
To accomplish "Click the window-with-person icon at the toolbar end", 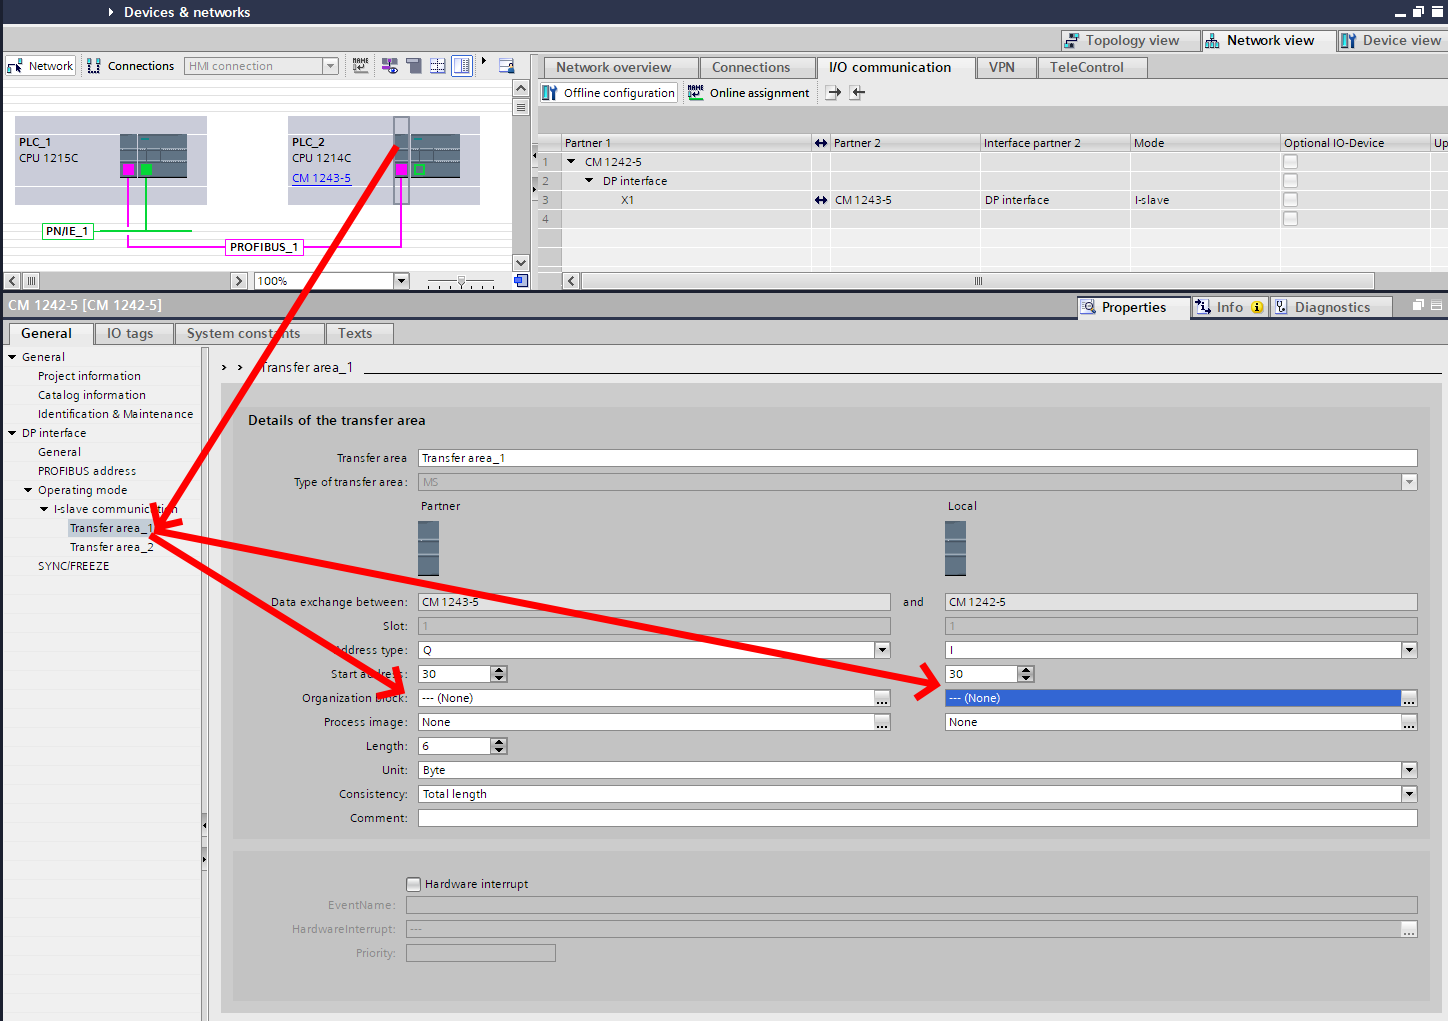I will [x=507, y=66].
